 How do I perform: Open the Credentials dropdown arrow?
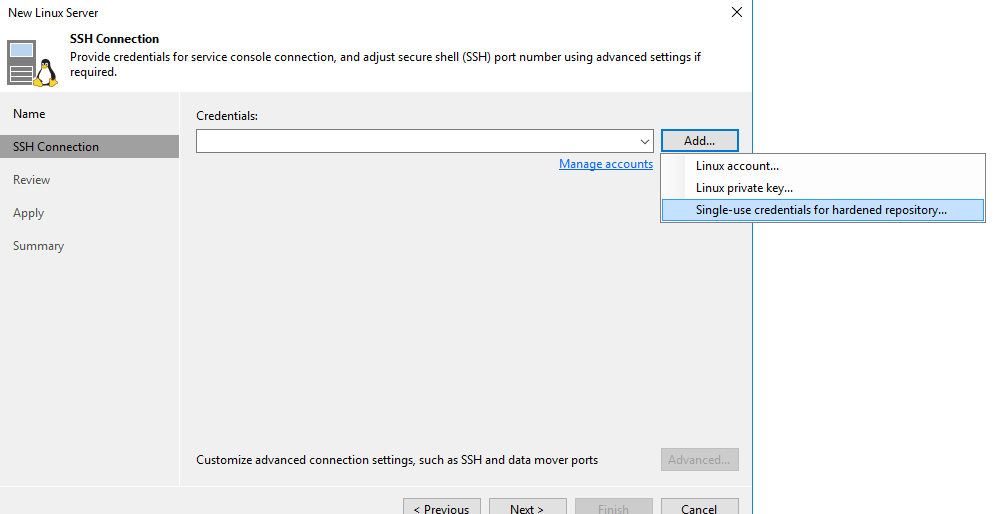[x=645, y=141]
